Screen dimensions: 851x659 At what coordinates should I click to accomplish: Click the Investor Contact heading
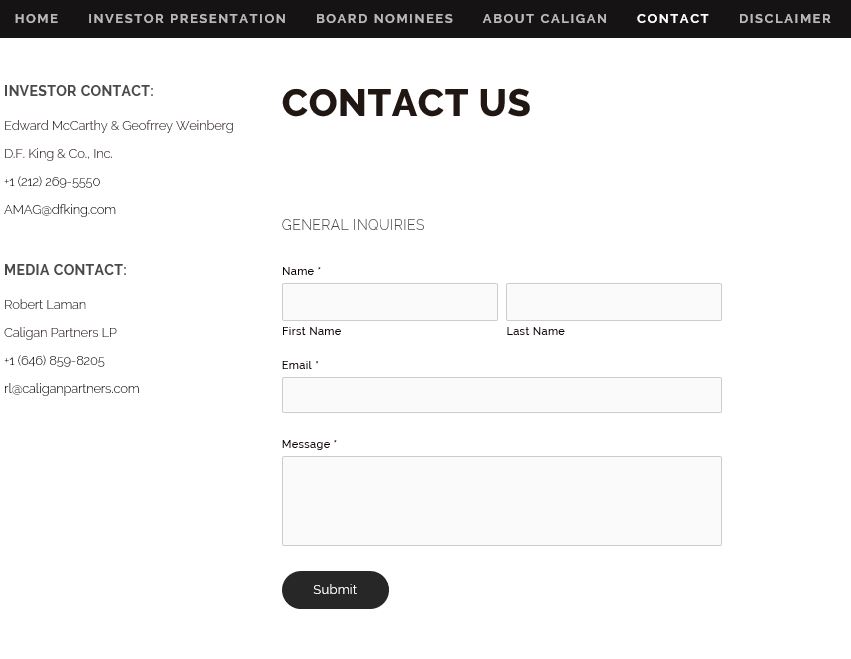(x=79, y=91)
